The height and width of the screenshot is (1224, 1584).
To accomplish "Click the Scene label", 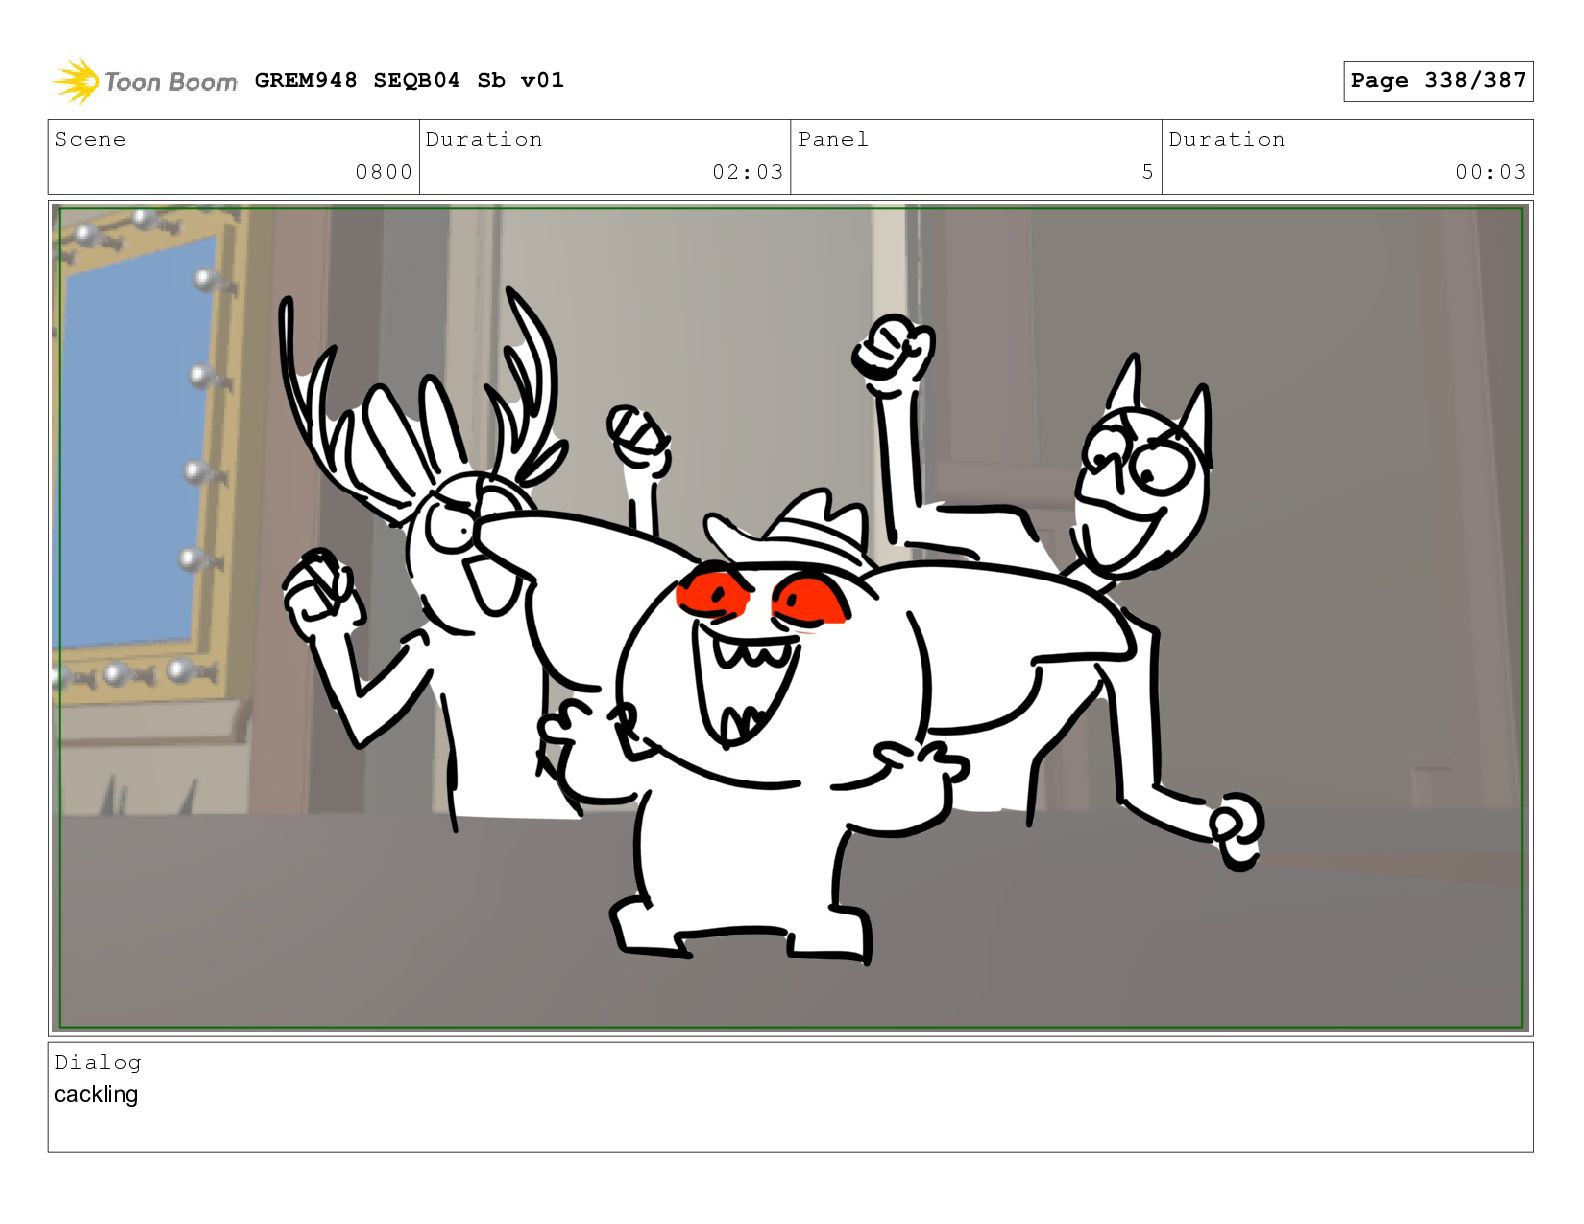I will click(90, 139).
